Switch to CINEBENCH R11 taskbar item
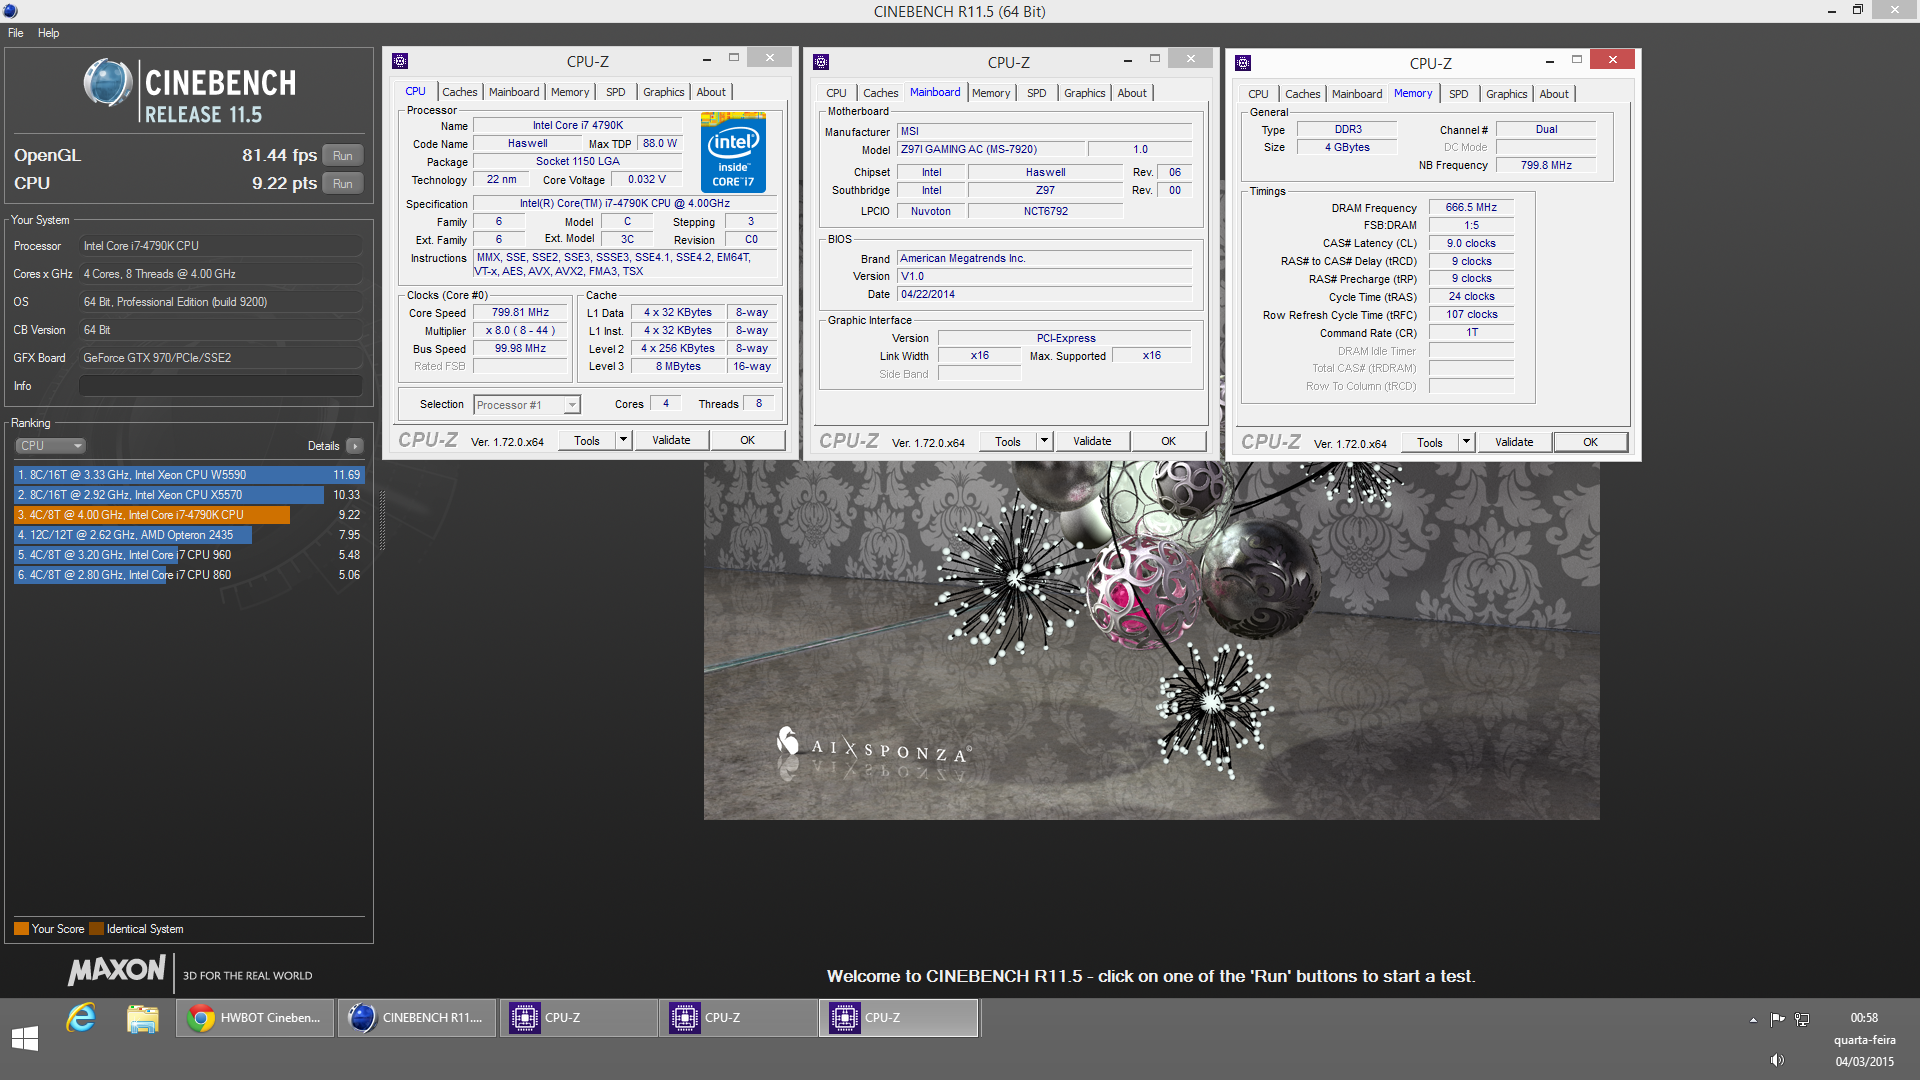This screenshot has height=1080, width=1920. pyautogui.click(x=417, y=1018)
